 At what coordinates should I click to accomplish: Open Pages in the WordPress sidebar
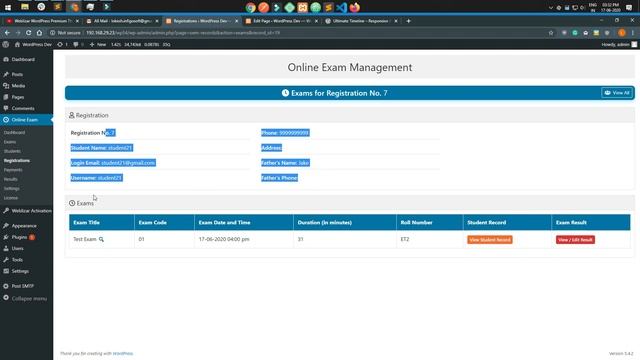pyautogui.click(x=18, y=97)
